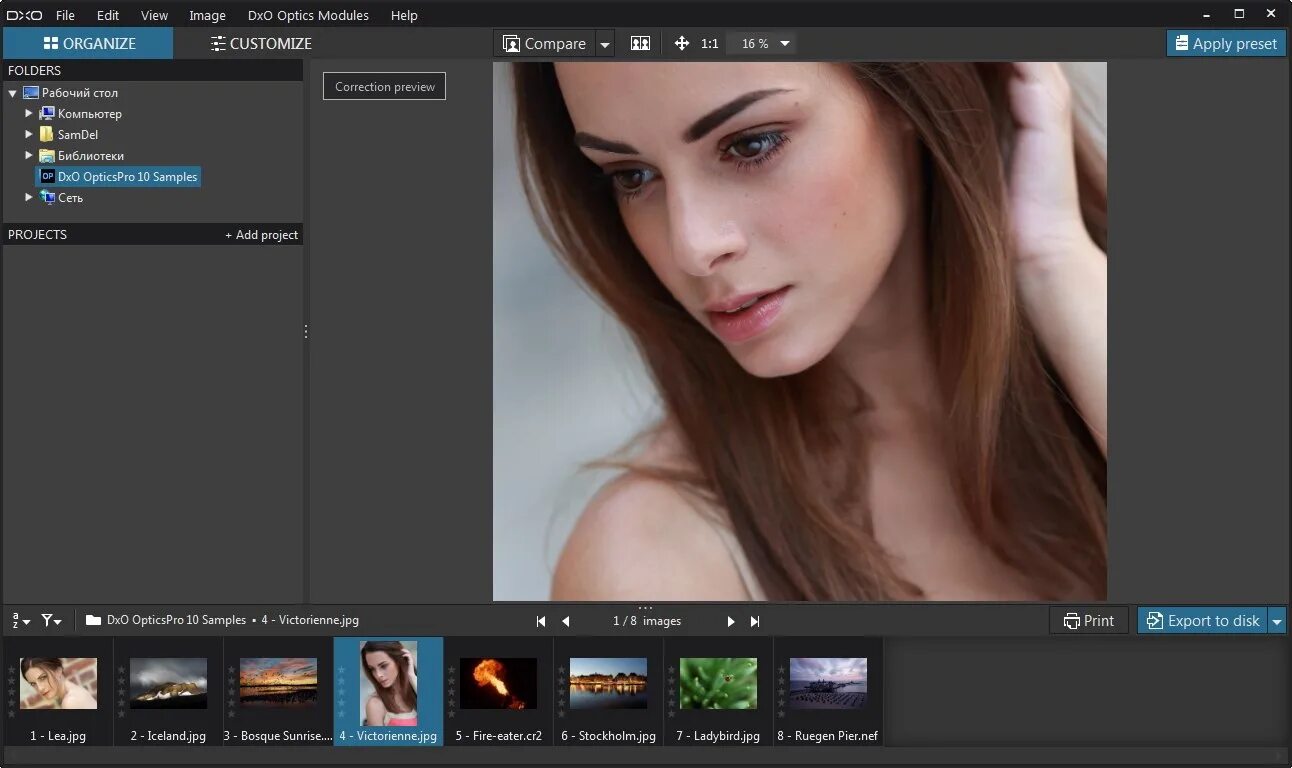The image size is (1292, 768).
Task: Open the Edit menu
Action: (x=108, y=15)
